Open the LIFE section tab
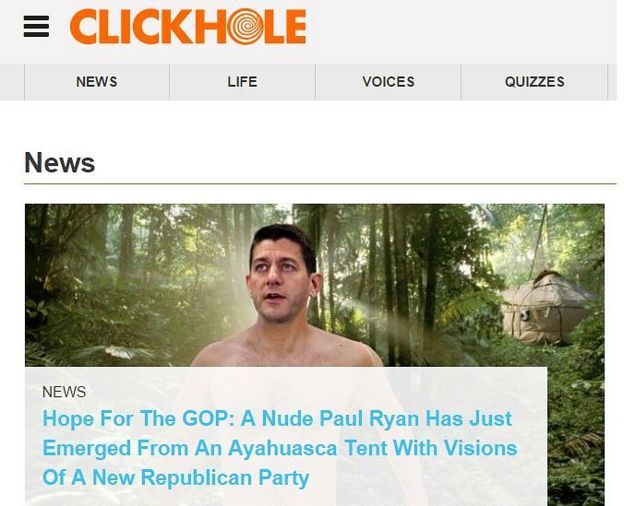This screenshot has height=506, width=624. [242, 82]
